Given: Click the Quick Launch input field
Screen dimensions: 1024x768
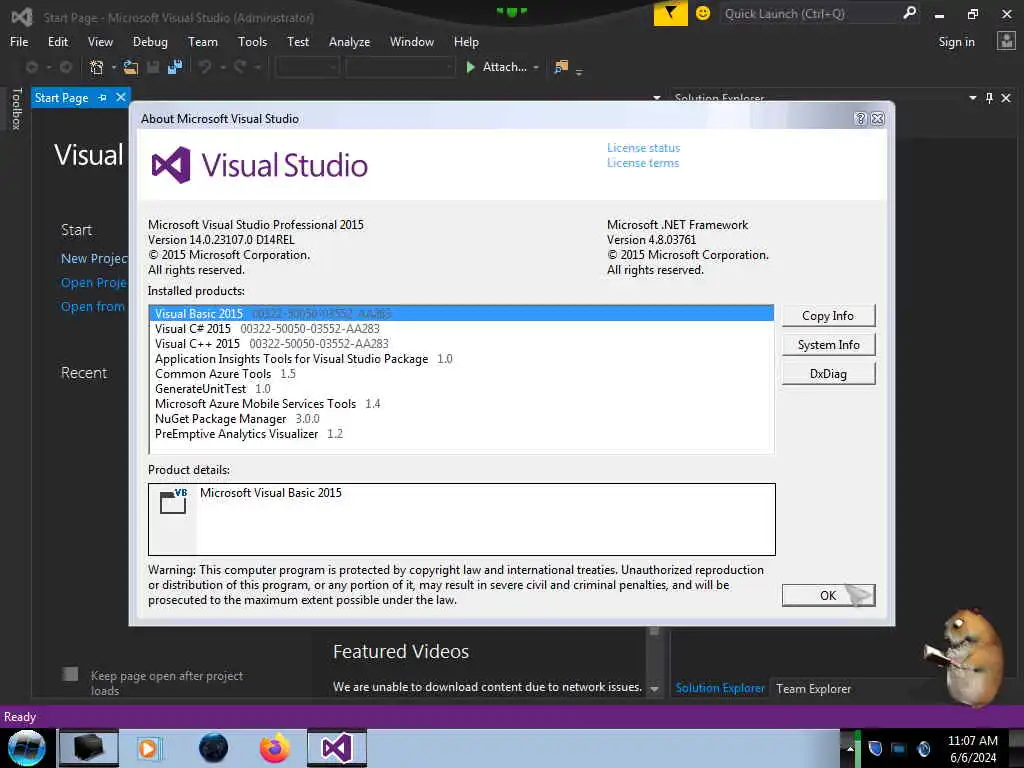Looking at the screenshot, I should tap(810, 13).
